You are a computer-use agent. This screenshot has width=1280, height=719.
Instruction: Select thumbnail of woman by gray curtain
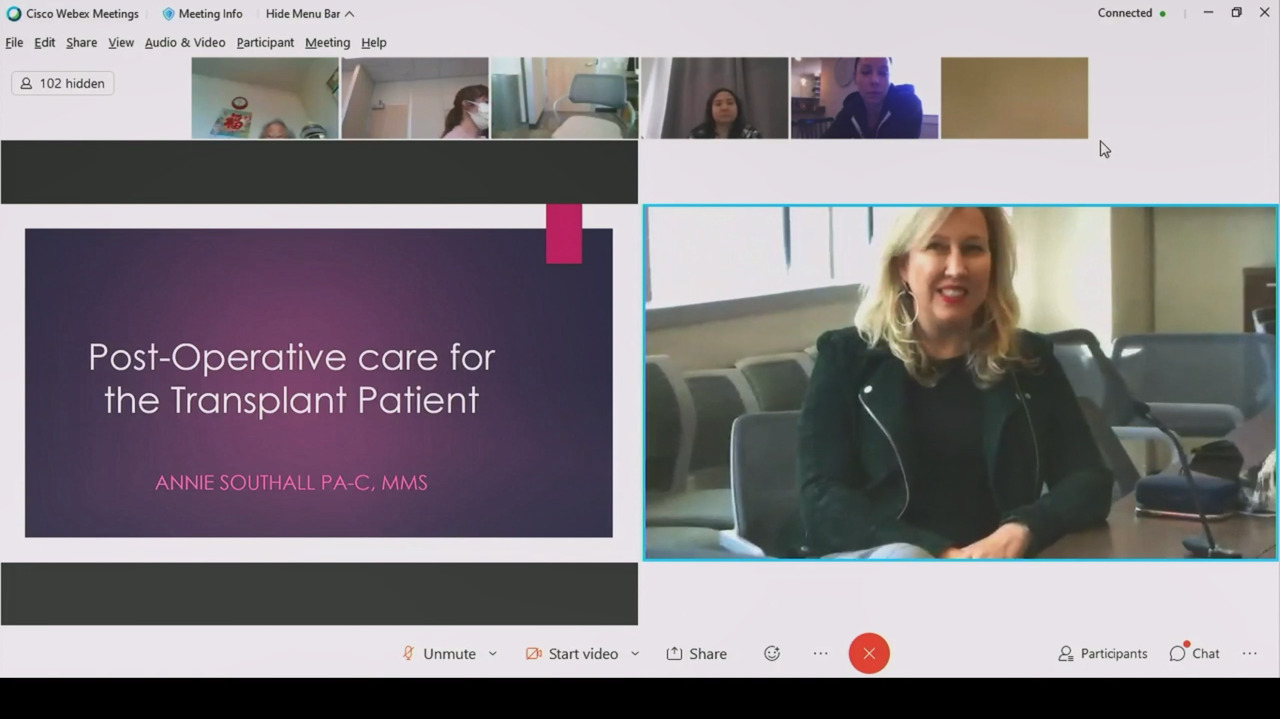(x=714, y=98)
